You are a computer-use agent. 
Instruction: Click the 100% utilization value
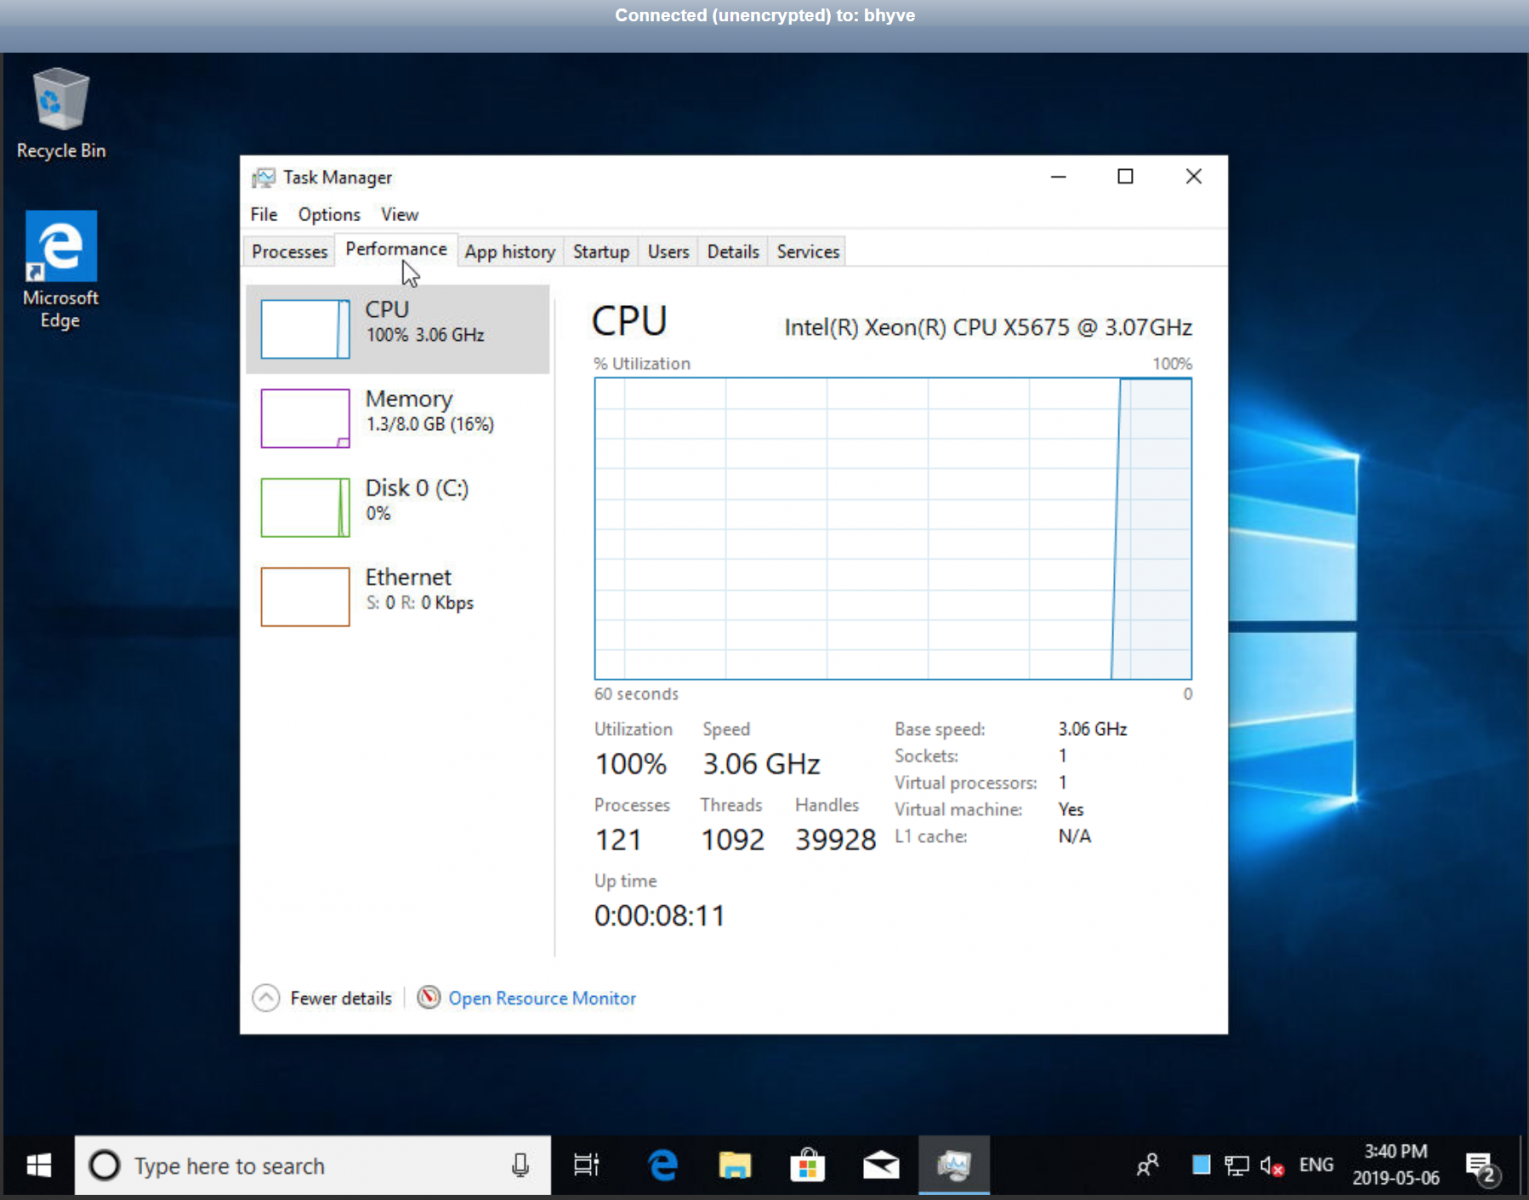(631, 764)
